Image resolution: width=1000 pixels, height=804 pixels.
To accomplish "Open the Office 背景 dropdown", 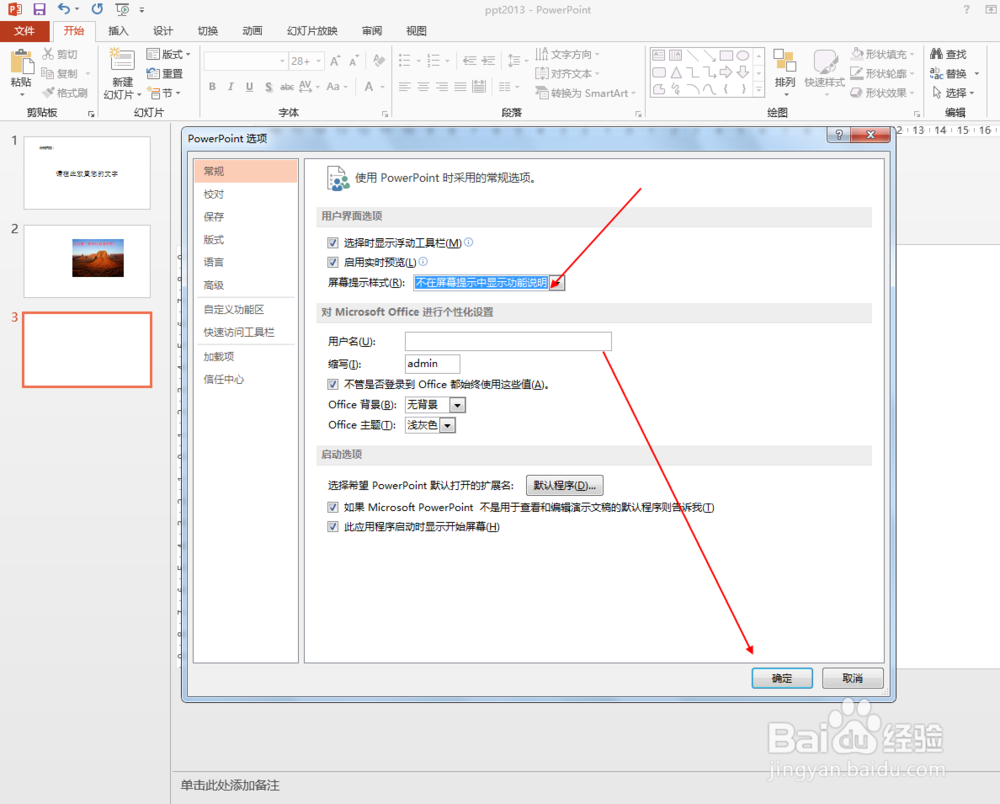I will point(457,405).
